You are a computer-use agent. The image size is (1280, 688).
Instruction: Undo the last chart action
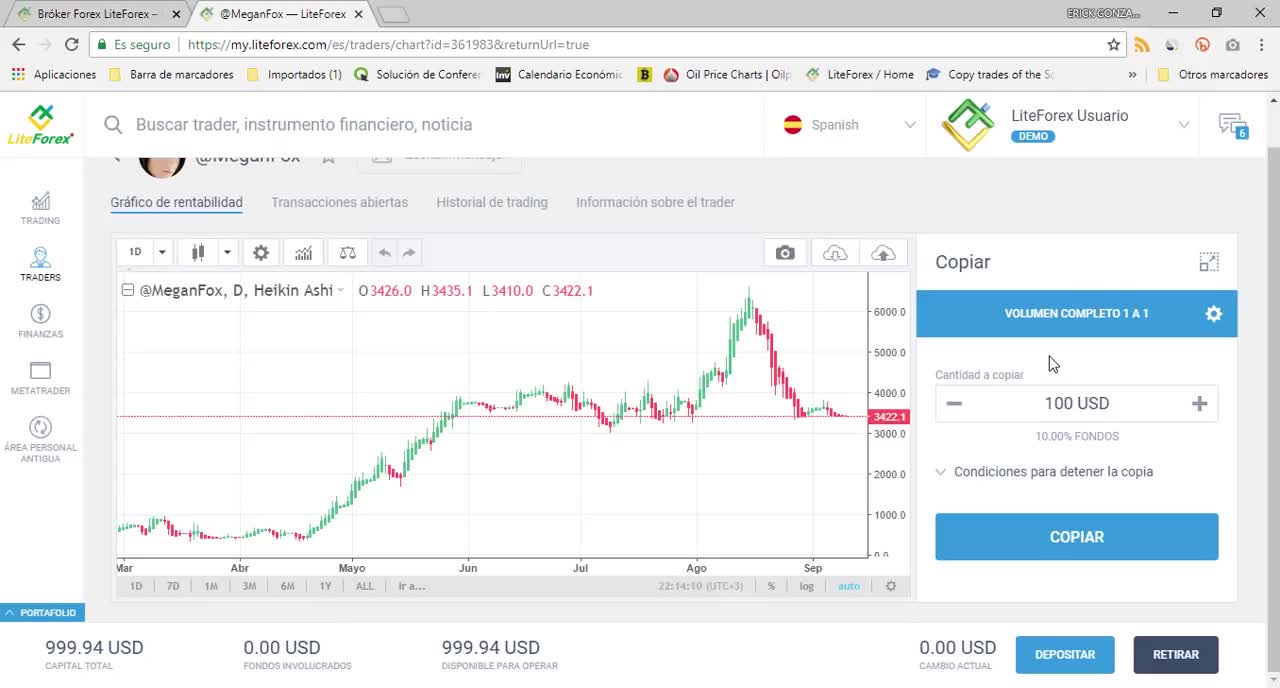coord(384,253)
